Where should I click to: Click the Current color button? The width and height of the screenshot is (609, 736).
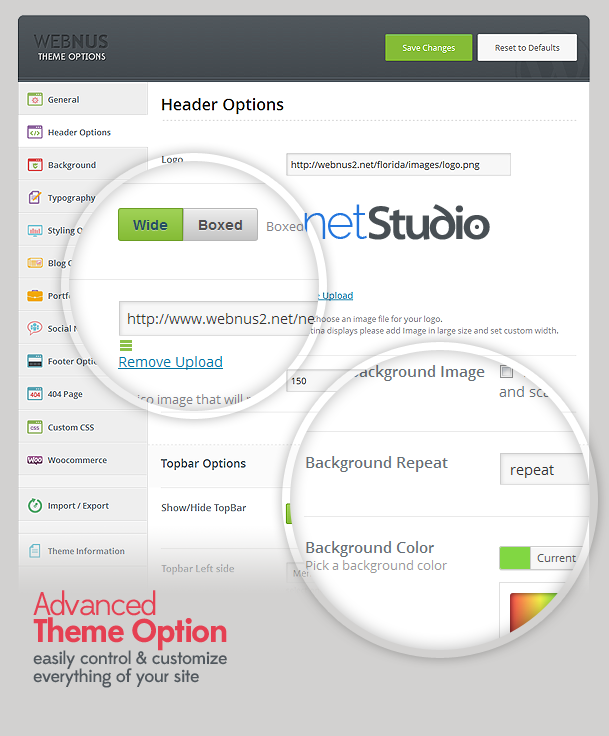click(x=556, y=558)
